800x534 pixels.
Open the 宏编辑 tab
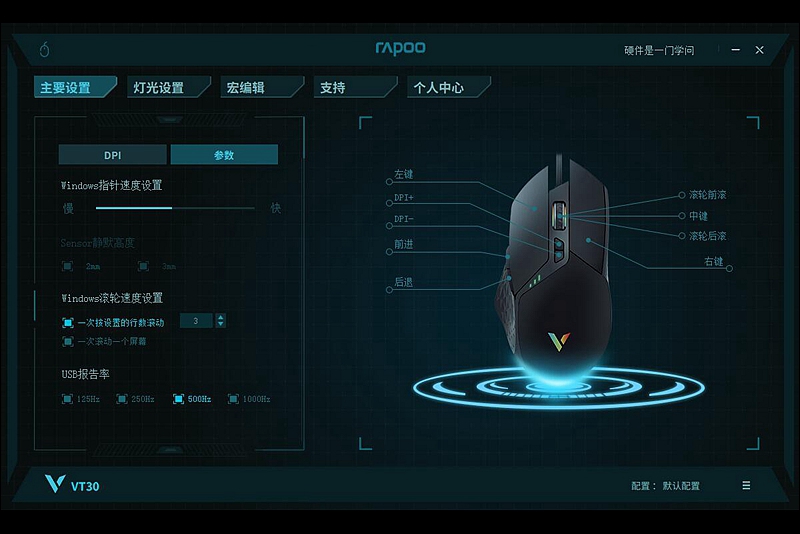point(262,87)
